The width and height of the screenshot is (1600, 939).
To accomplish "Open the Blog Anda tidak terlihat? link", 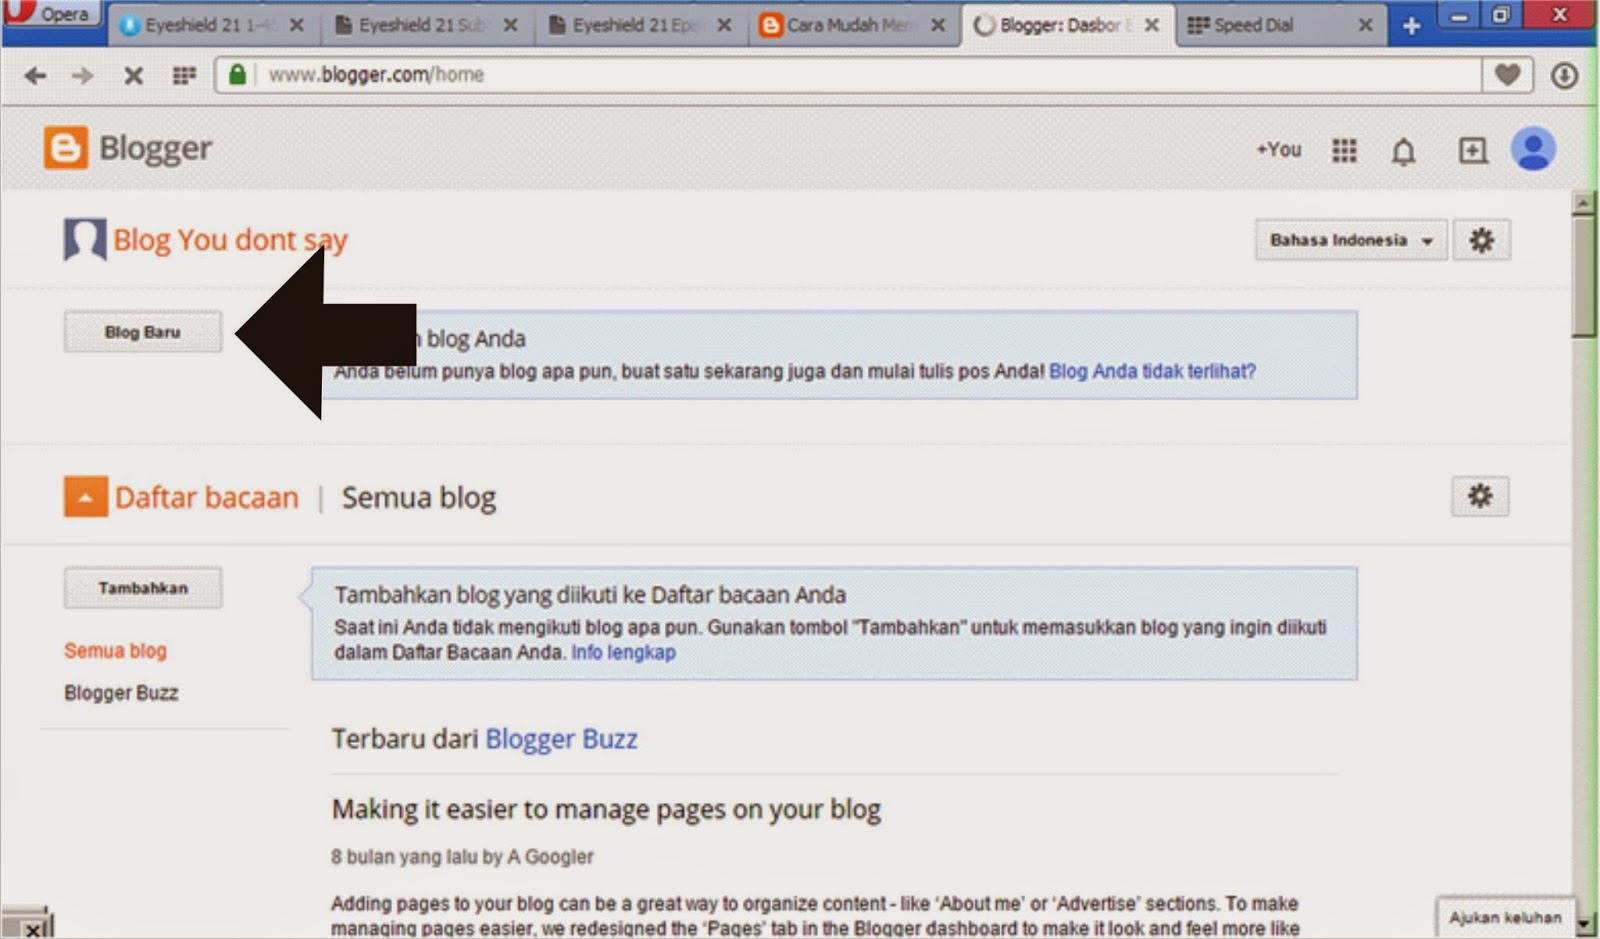I will (x=1152, y=371).
